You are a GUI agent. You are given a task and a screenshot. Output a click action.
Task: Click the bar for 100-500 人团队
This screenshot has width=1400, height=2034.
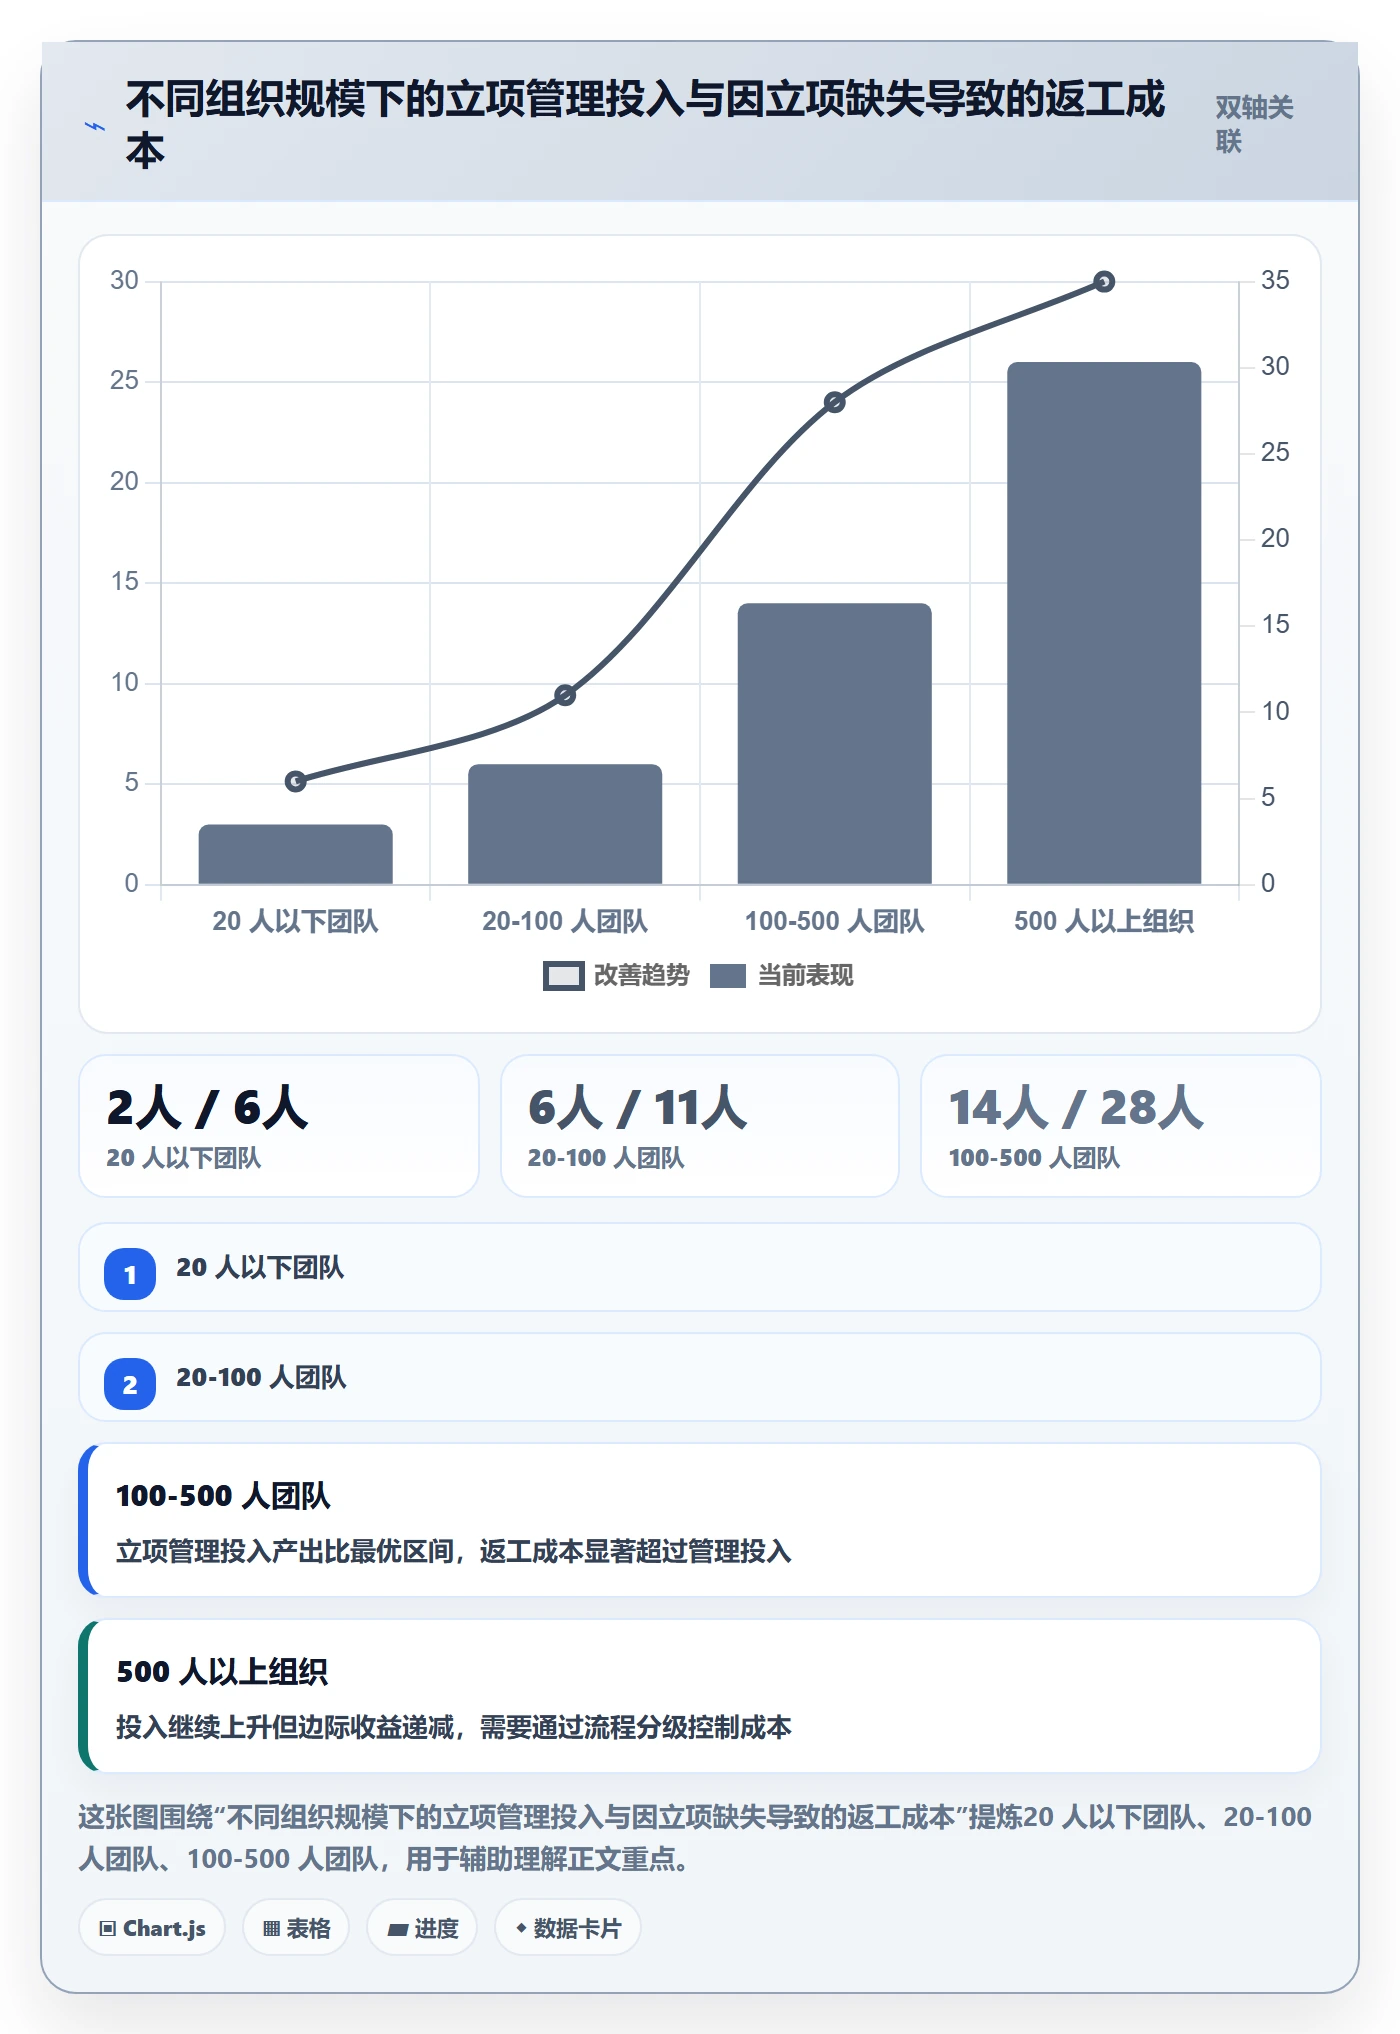point(835,743)
